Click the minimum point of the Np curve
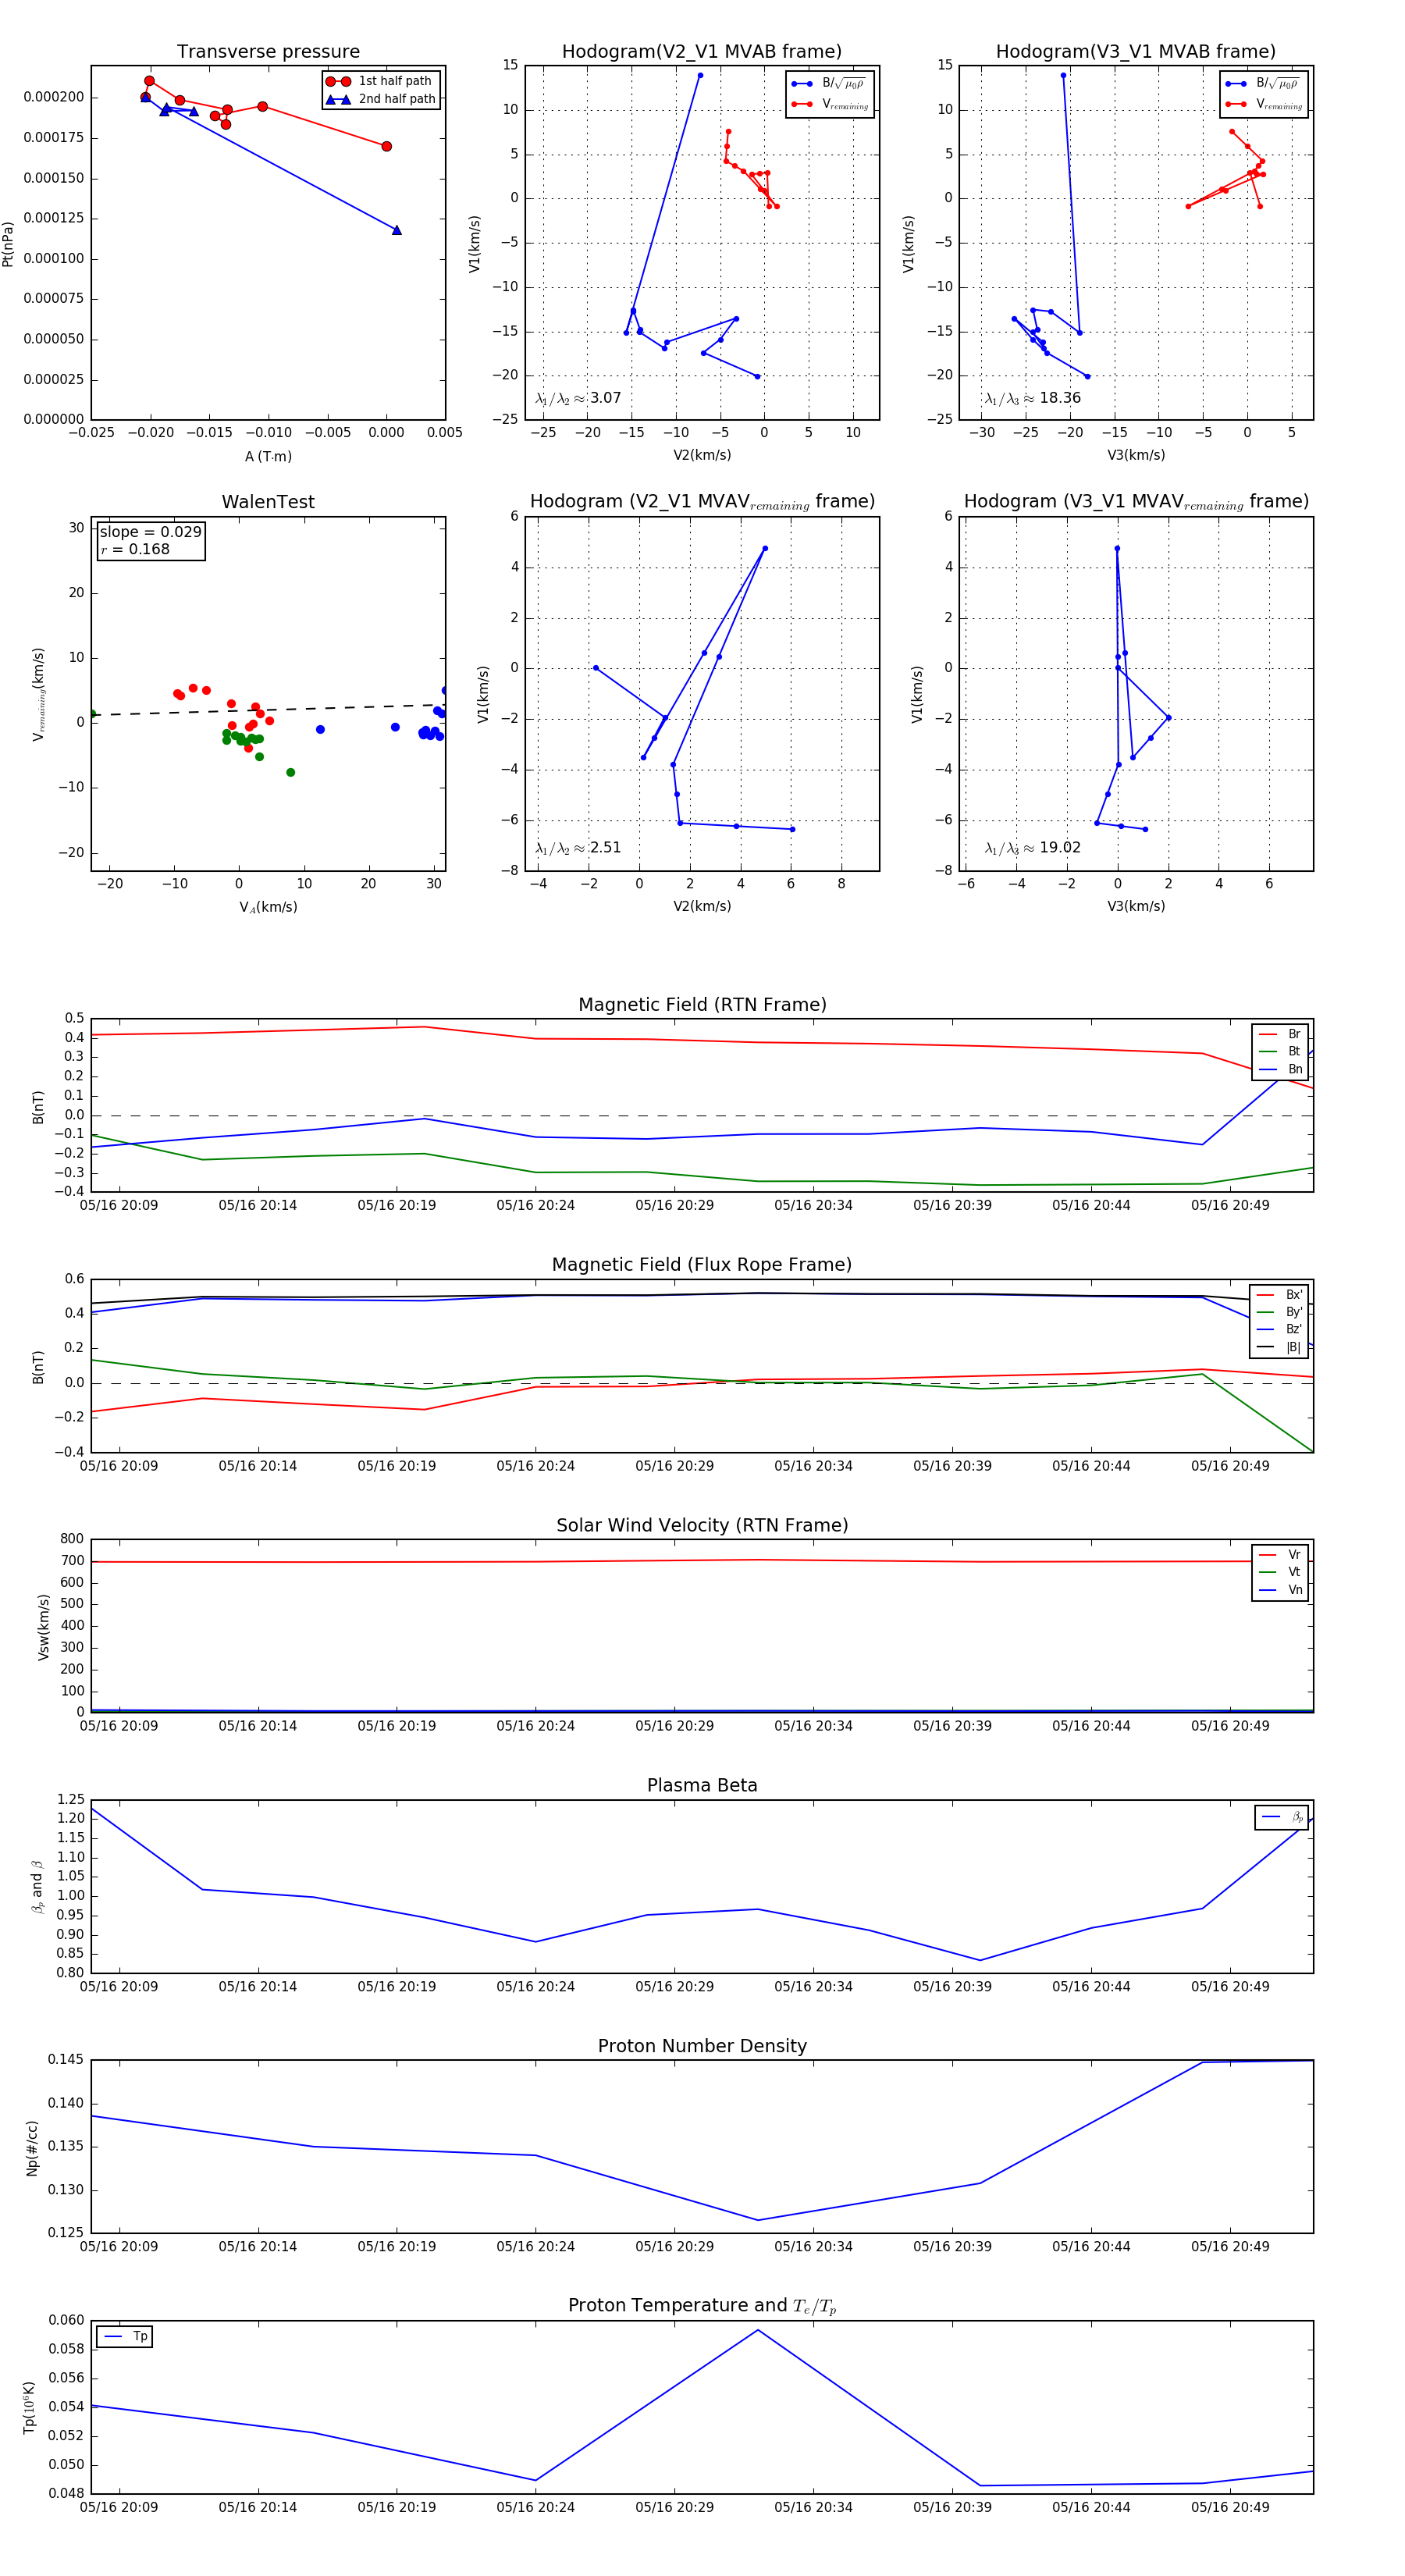The width and height of the screenshot is (1405, 2576). (x=758, y=2220)
